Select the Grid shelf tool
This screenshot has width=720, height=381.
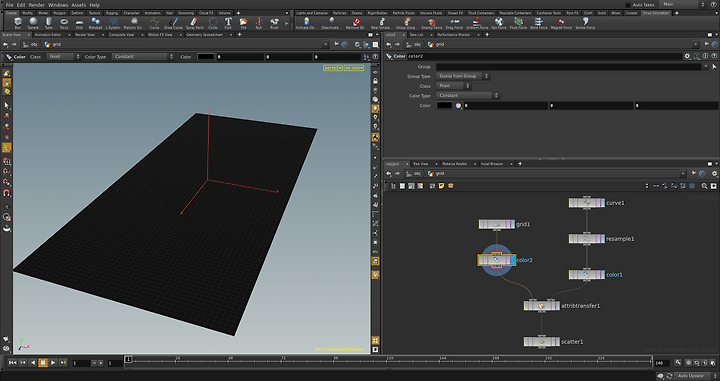(79, 23)
